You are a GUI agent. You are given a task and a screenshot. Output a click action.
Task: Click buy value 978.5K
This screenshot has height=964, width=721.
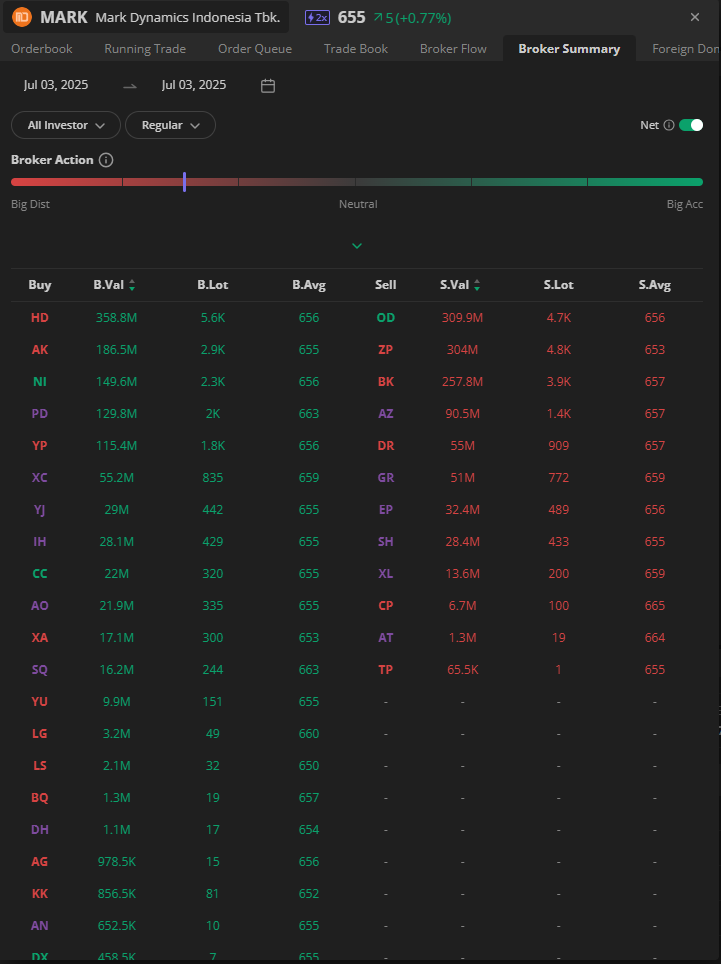point(117,861)
